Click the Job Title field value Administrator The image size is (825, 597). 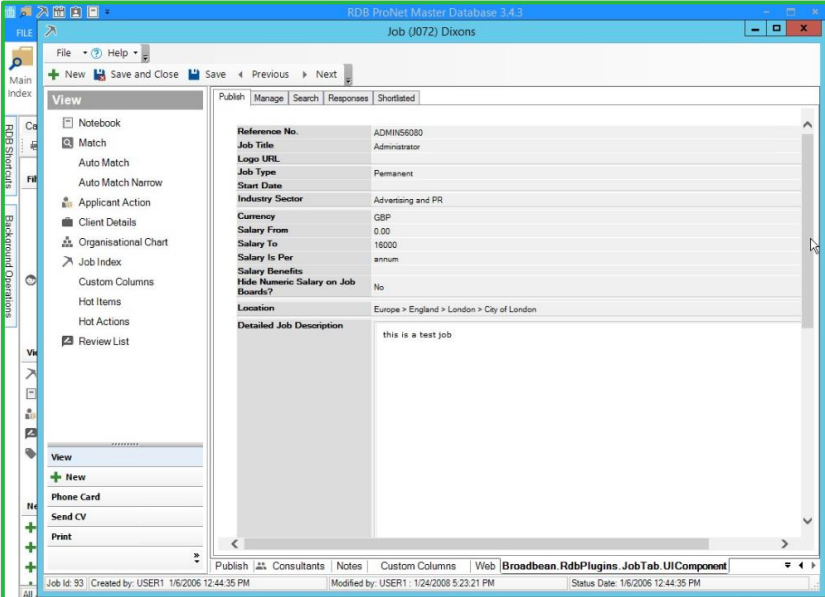coord(397,147)
